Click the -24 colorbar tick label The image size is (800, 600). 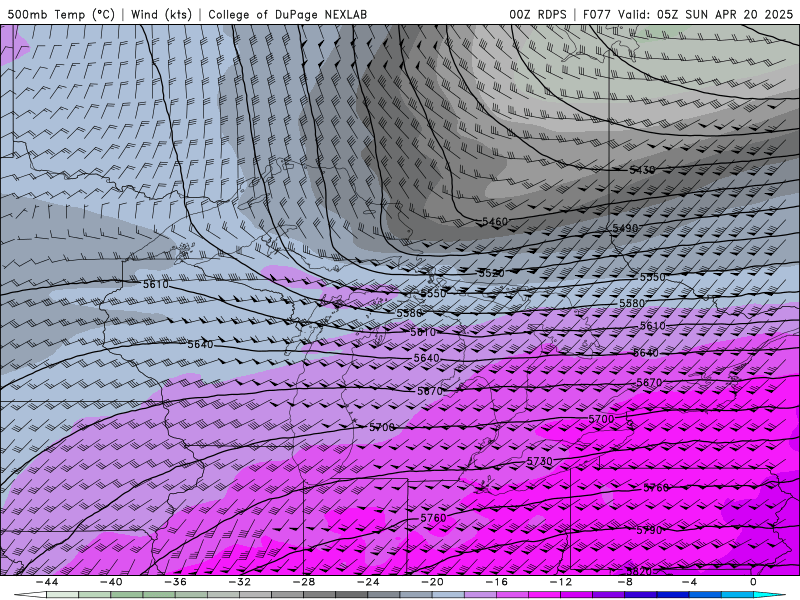click(368, 582)
